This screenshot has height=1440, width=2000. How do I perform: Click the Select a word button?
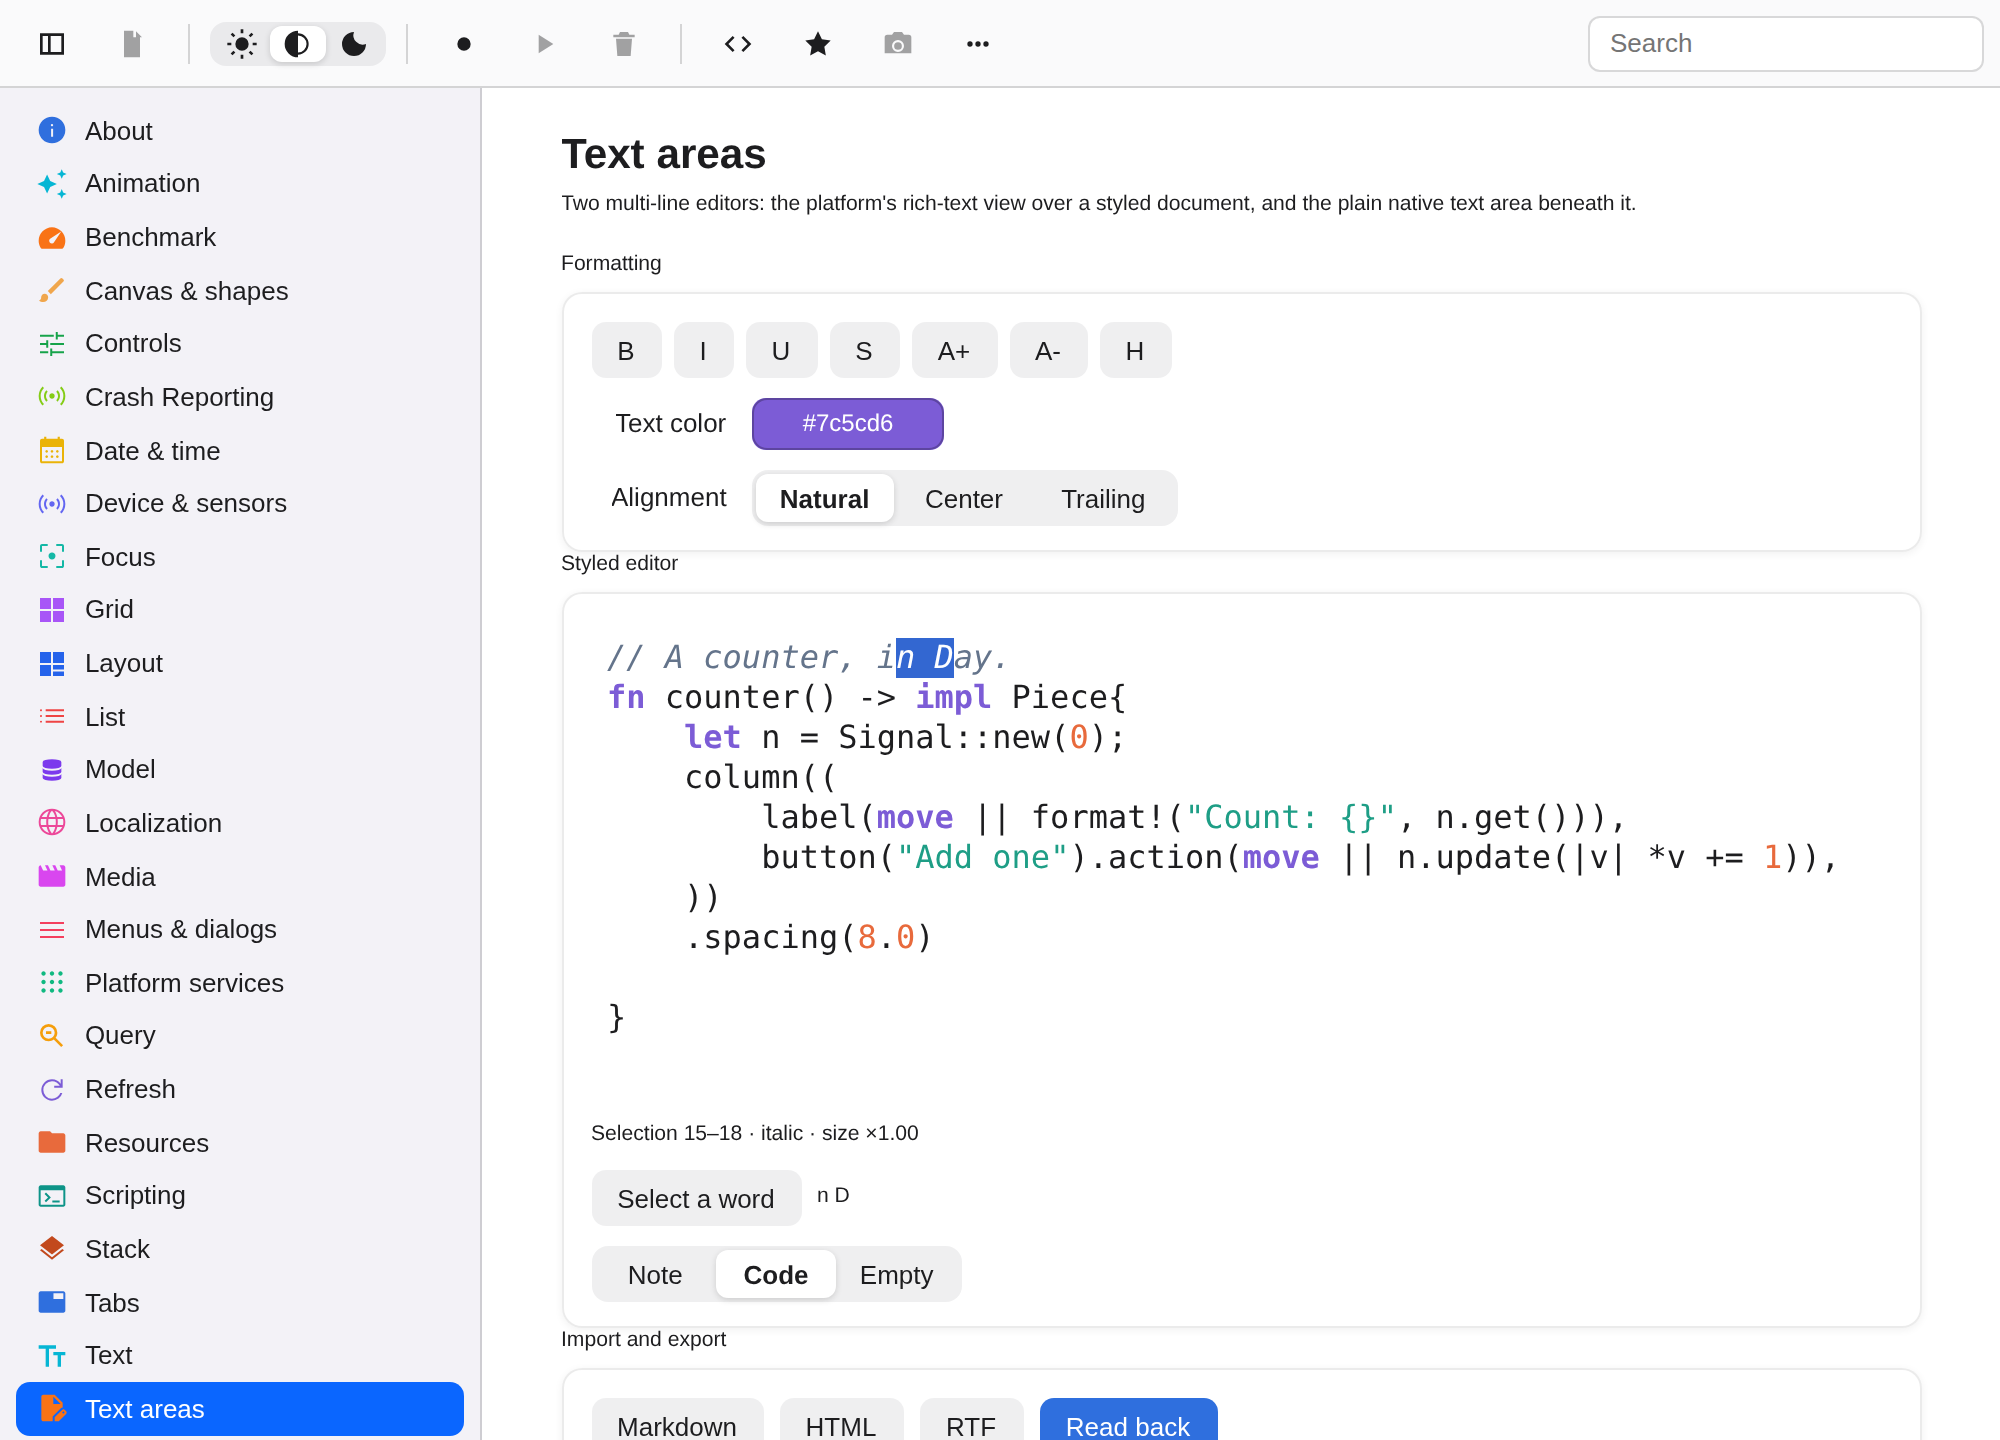[696, 1198]
